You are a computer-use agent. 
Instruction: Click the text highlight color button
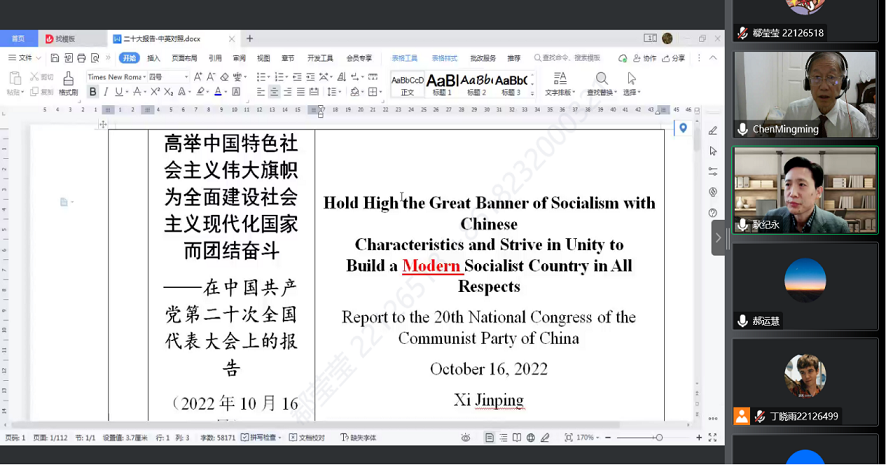(x=200, y=92)
